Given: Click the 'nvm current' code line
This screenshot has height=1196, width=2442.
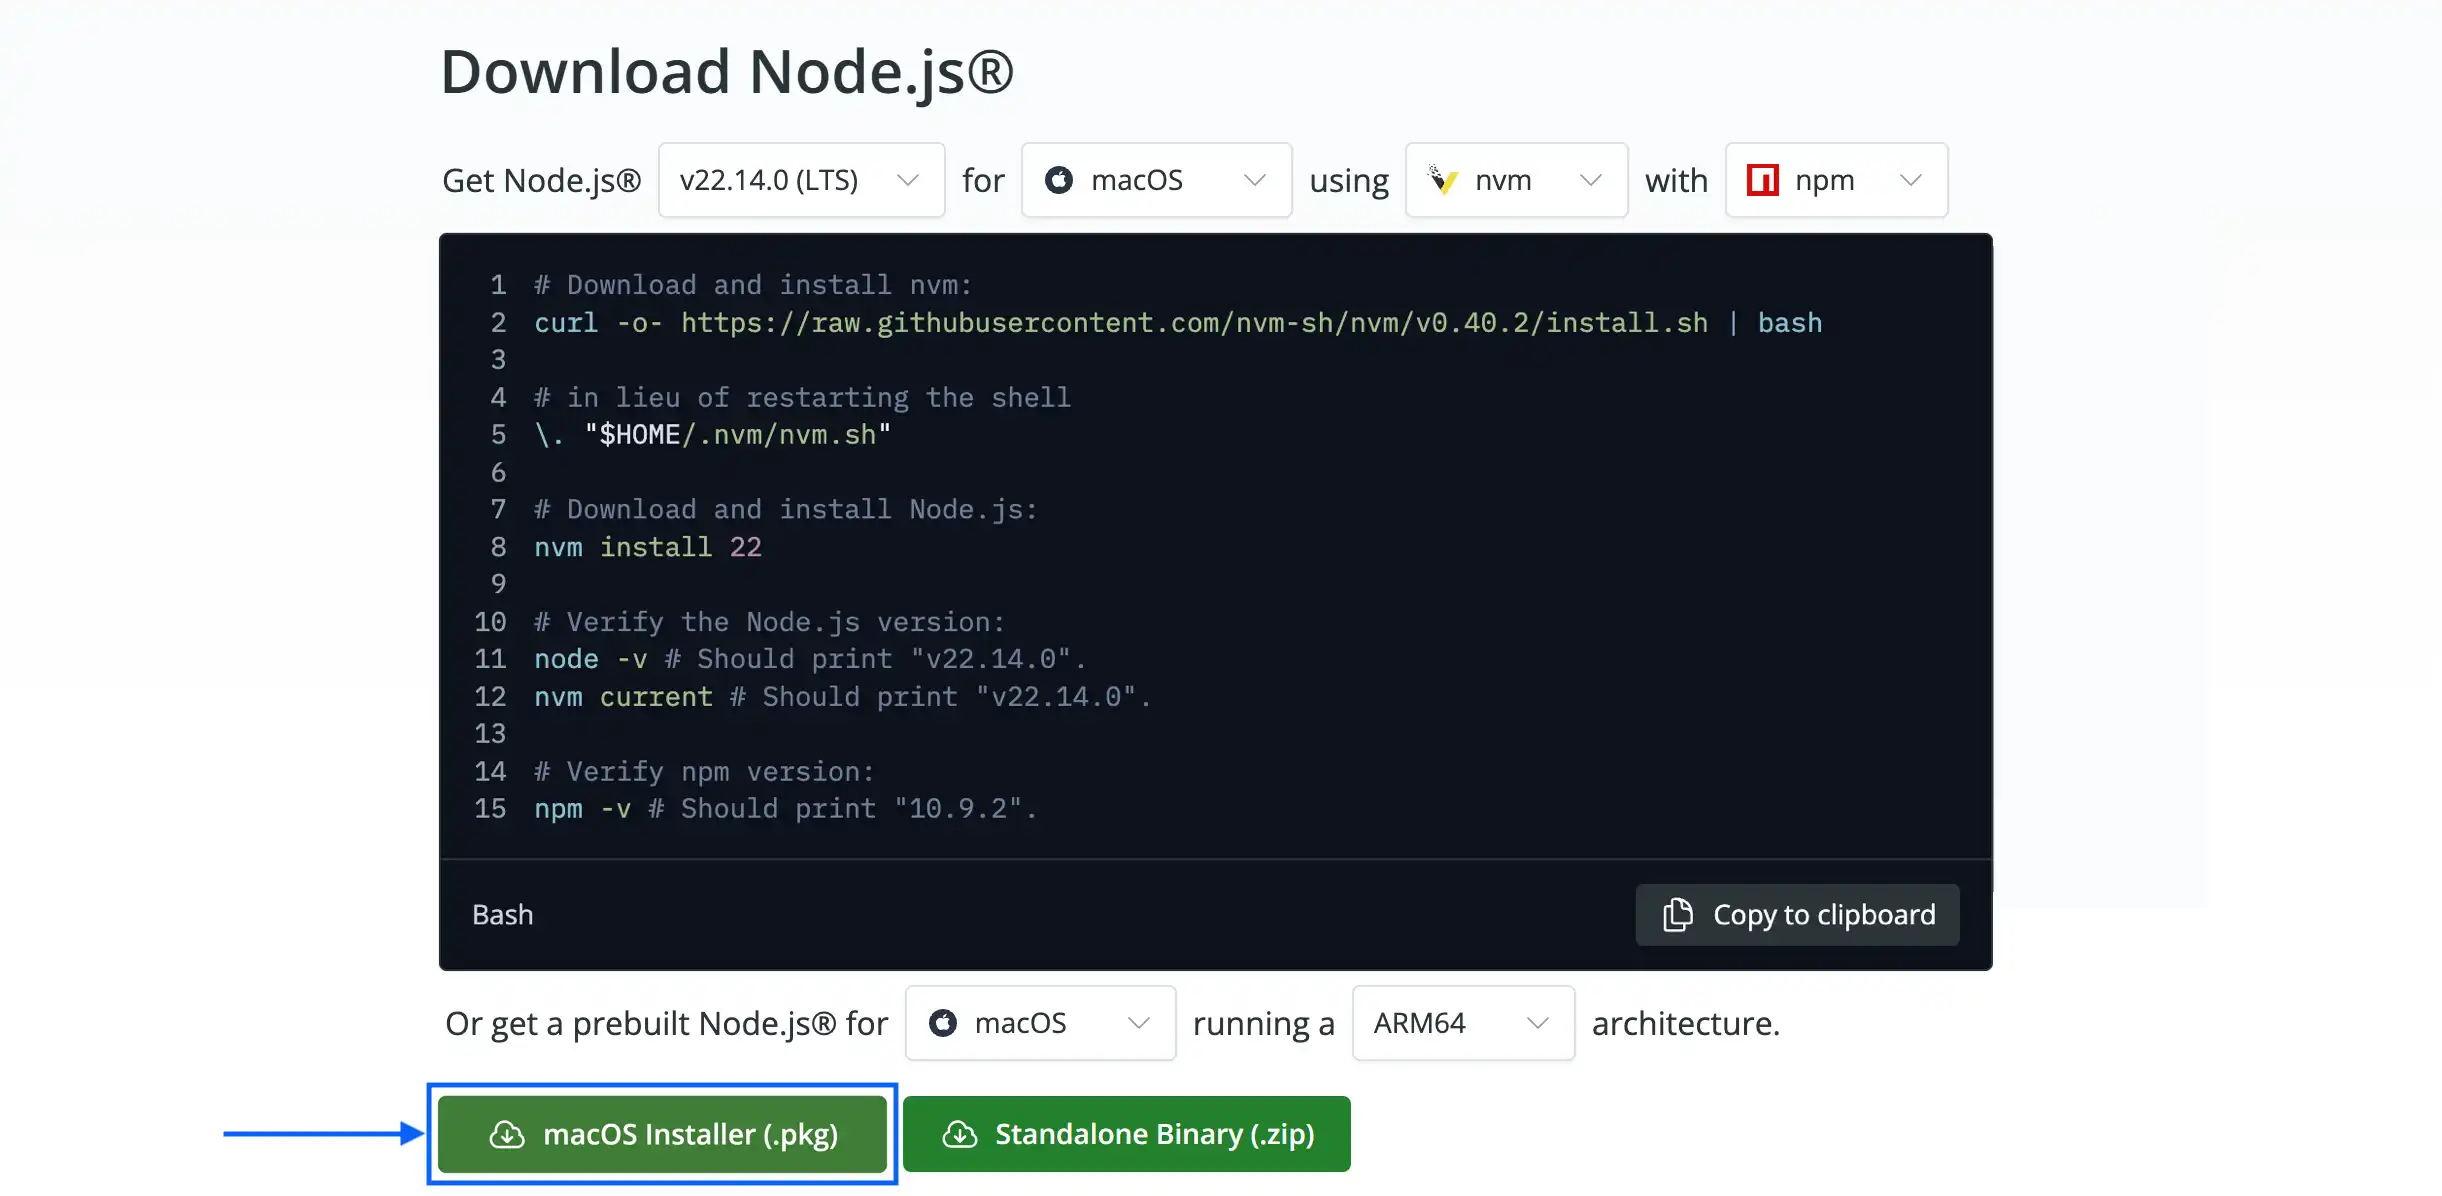Looking at the screenshot, I should click(x=842, y=696).
